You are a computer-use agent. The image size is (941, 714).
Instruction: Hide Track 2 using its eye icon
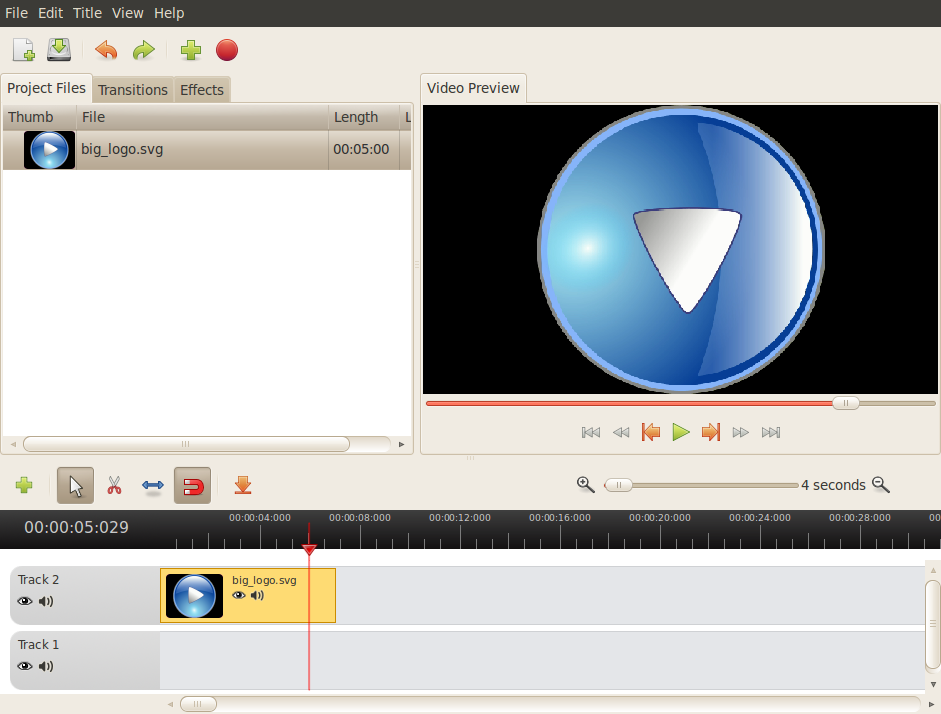coord(25,601)
